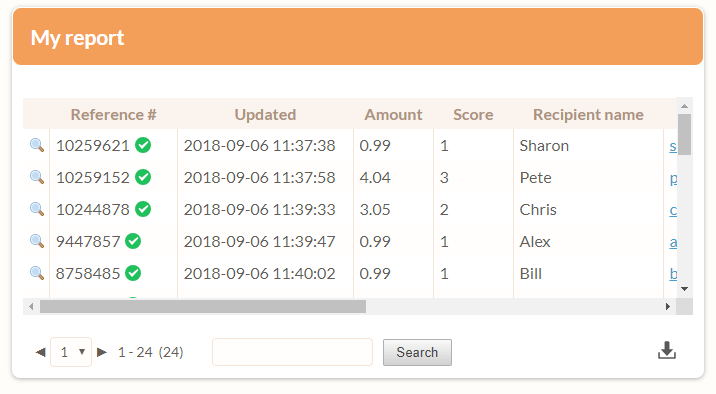716x394 pixels.
Task: Sort by Score column header
Action: 473,115
